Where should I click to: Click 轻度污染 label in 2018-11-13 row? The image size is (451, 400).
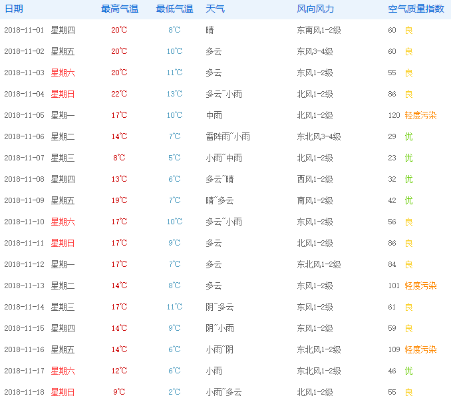[x=420, y=286]
